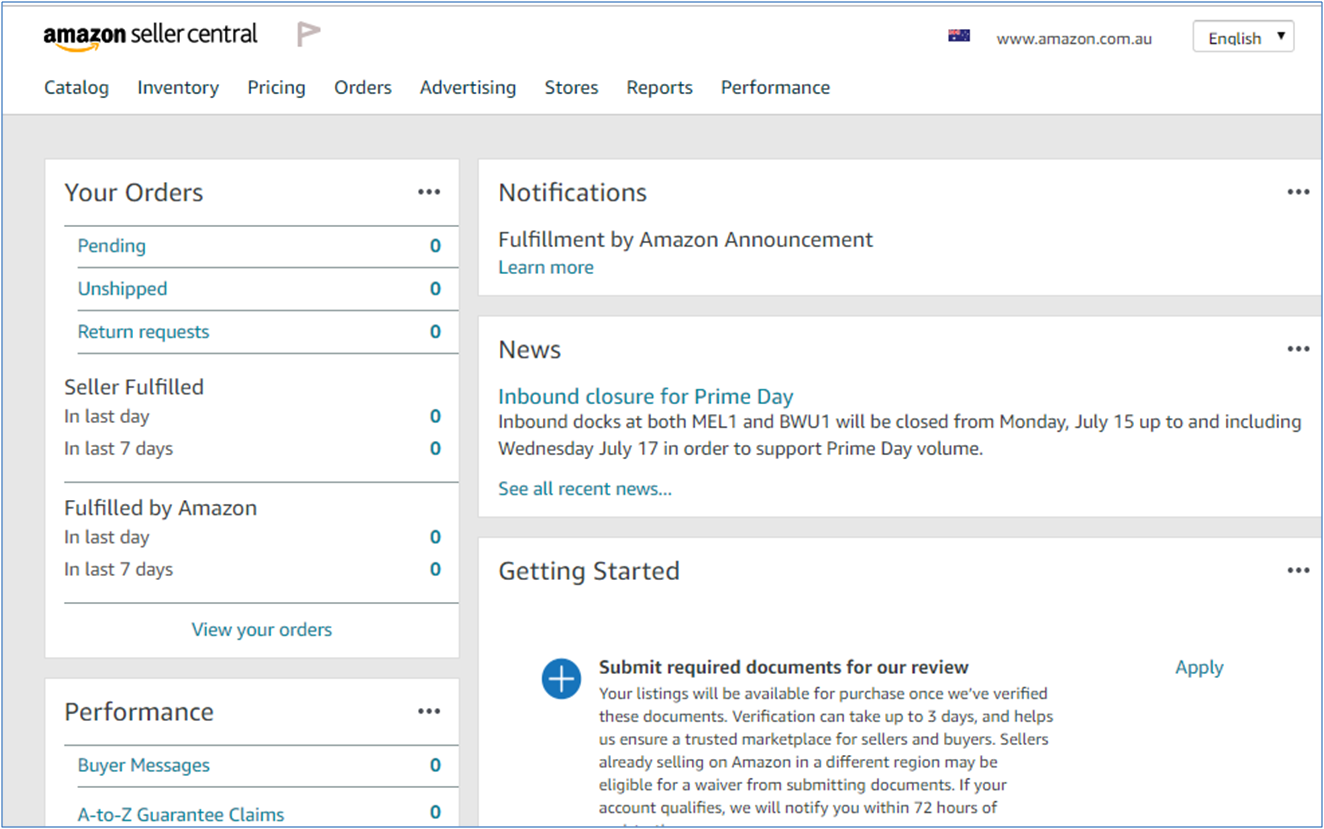Click Apply for document submission
Viewport: 1324px width, 829px height.
coord(1199,667)
